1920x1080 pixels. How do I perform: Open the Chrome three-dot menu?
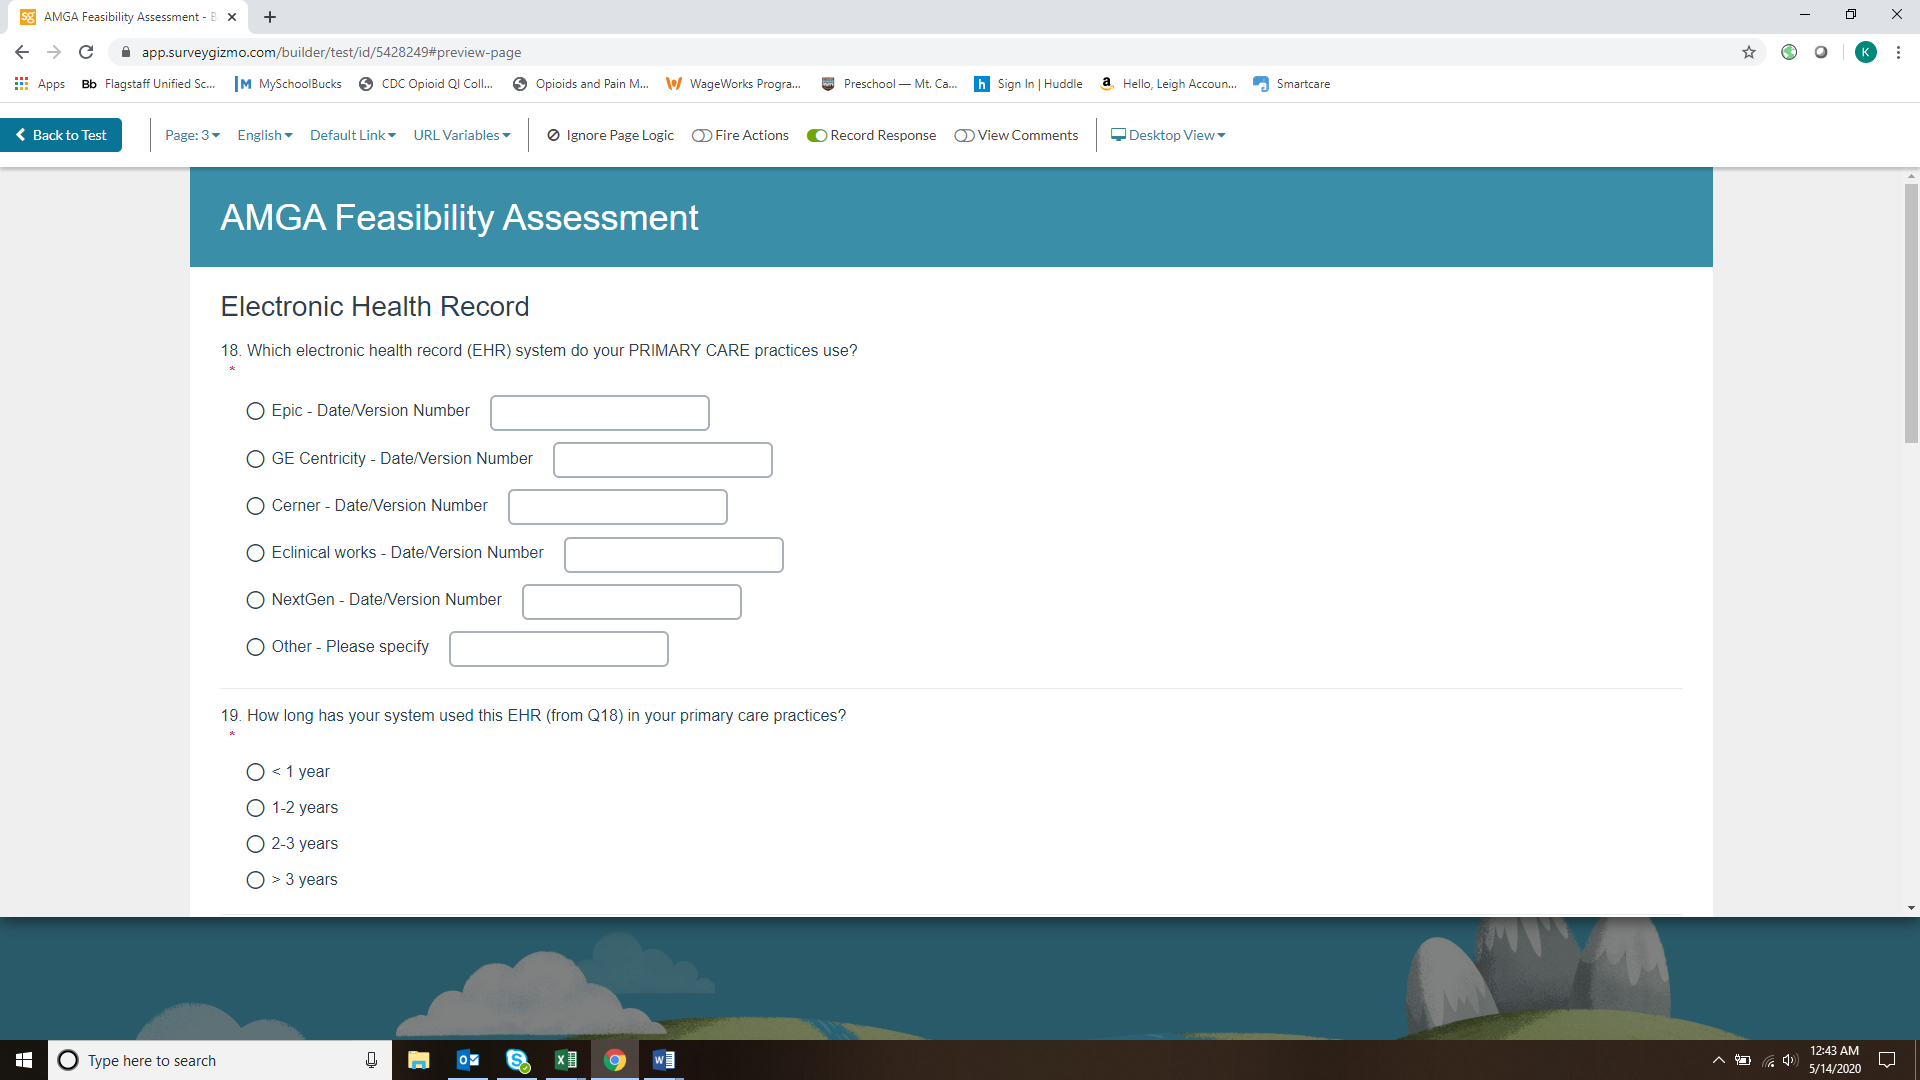click(x=1898, y=52)
